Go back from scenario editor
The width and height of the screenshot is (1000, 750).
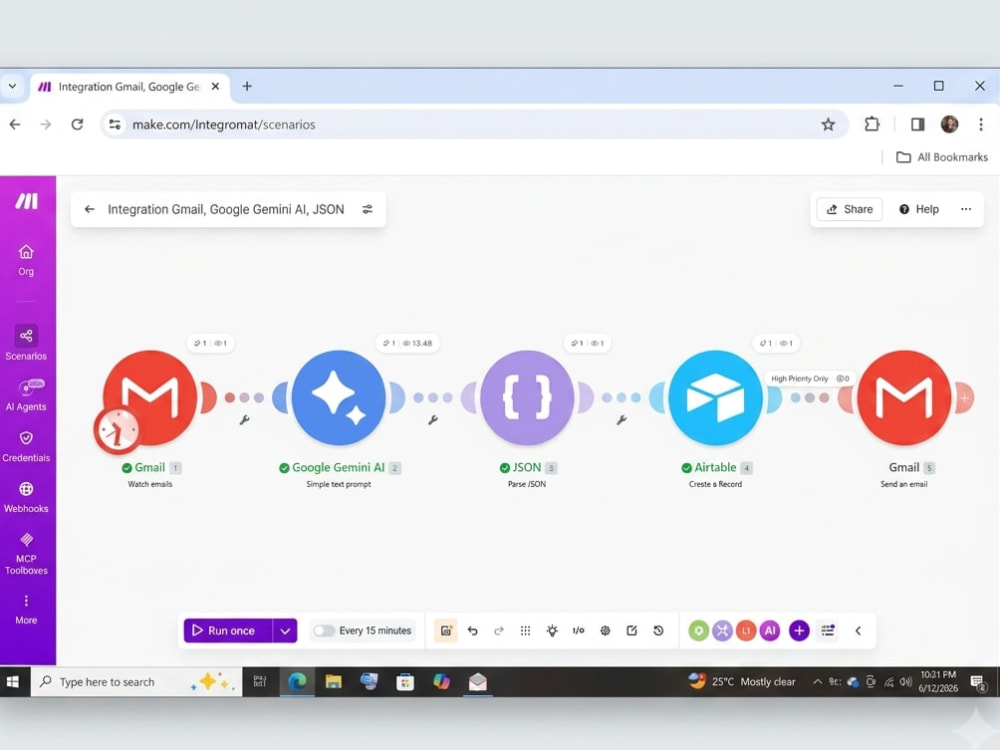click(89, 209)
